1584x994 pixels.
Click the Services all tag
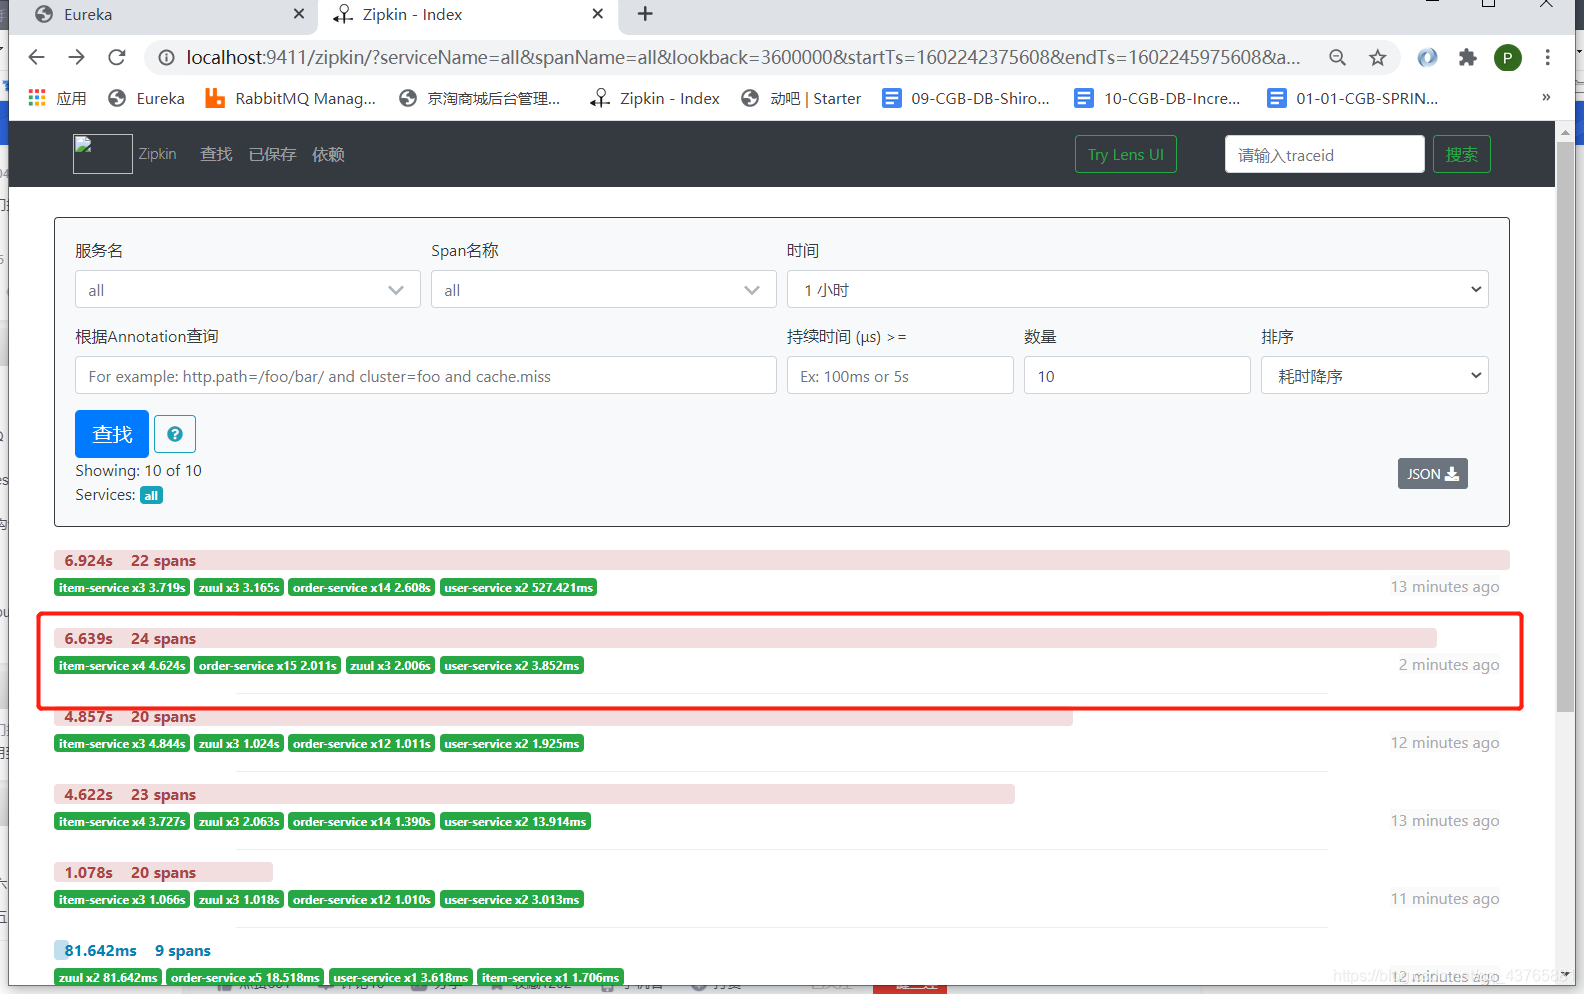tap(151, 495)
